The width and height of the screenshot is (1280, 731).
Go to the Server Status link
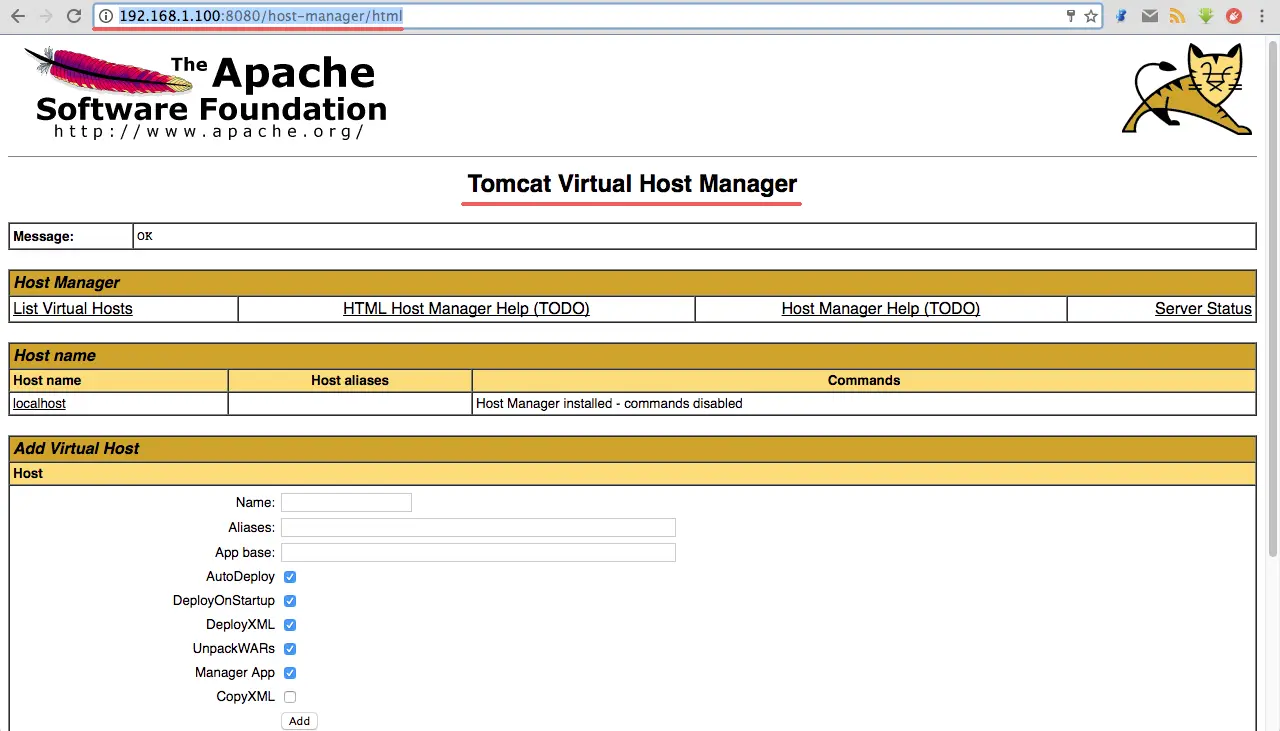tap(1203, 309)
